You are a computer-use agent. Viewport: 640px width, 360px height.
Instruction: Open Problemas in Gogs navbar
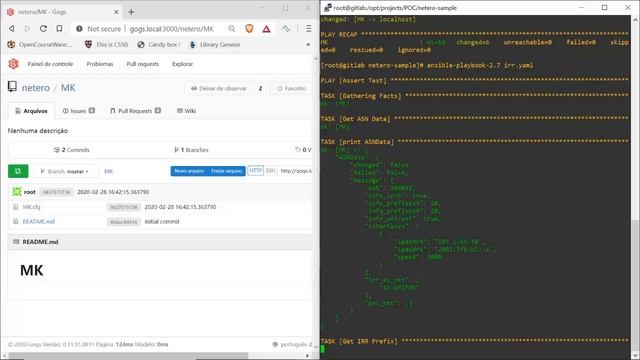point(100,64)
